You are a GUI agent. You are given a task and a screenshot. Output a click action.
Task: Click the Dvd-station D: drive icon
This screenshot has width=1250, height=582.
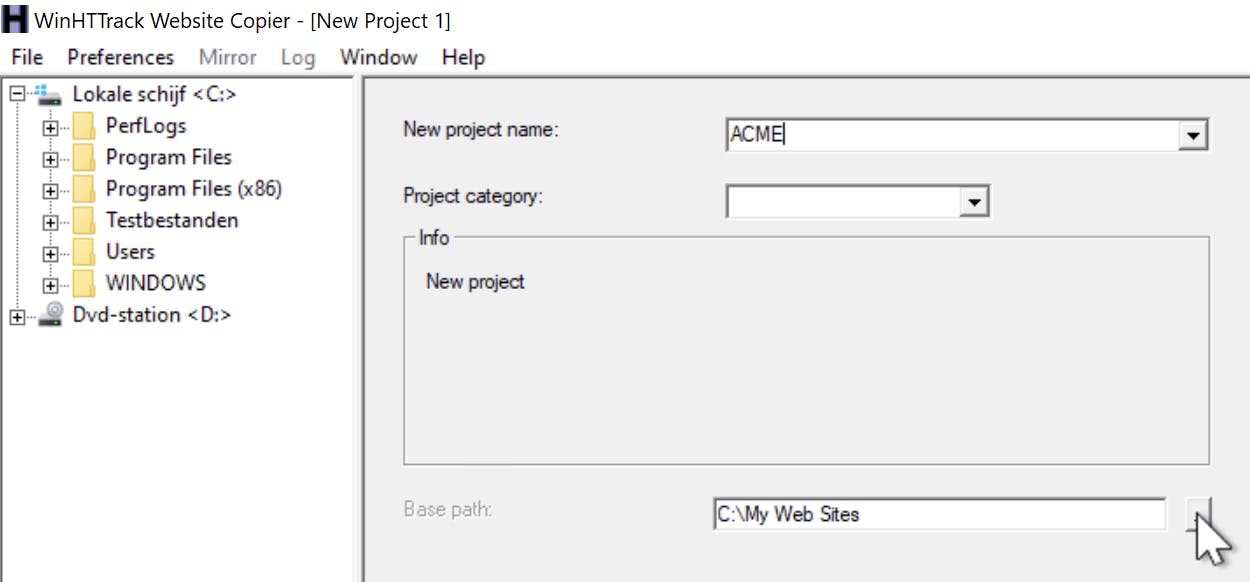coord(50,315)
